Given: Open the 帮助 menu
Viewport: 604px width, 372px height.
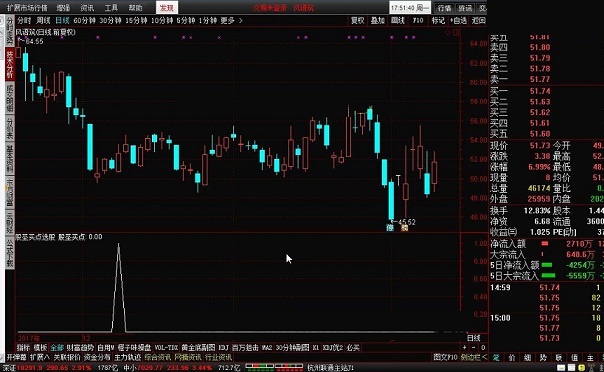Looking at the screenshot, I should coord(135,7).
